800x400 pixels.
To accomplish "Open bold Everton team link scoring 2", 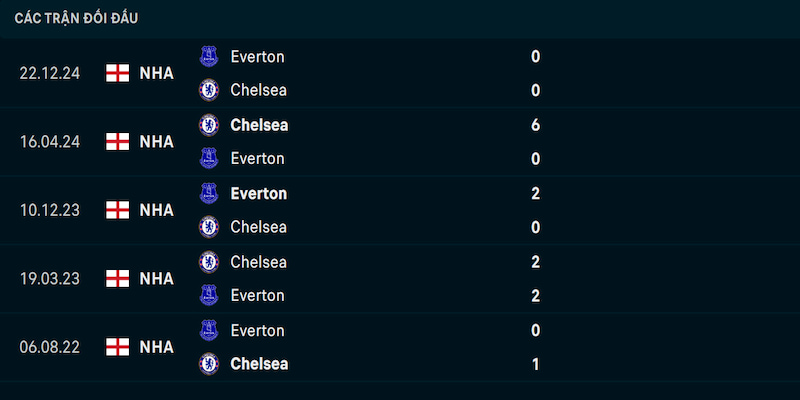I will (x=259, y=193).
